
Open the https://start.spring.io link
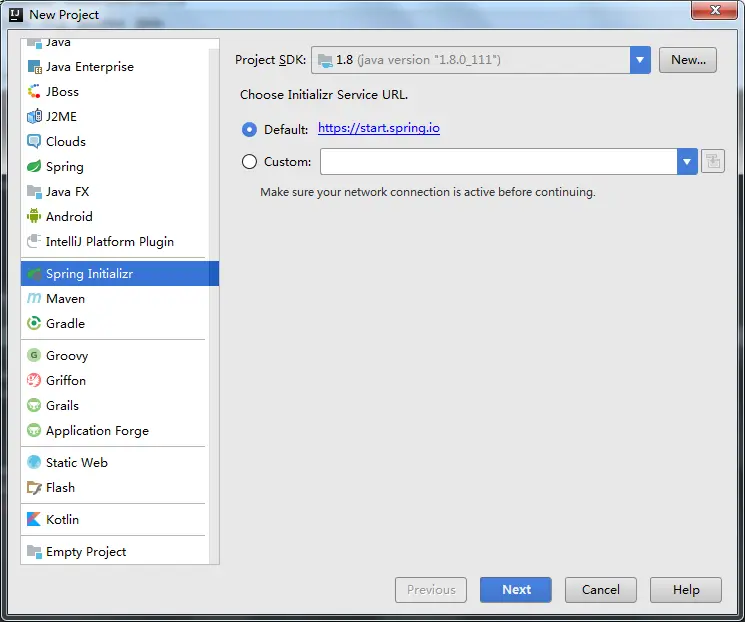click(379, 128)
